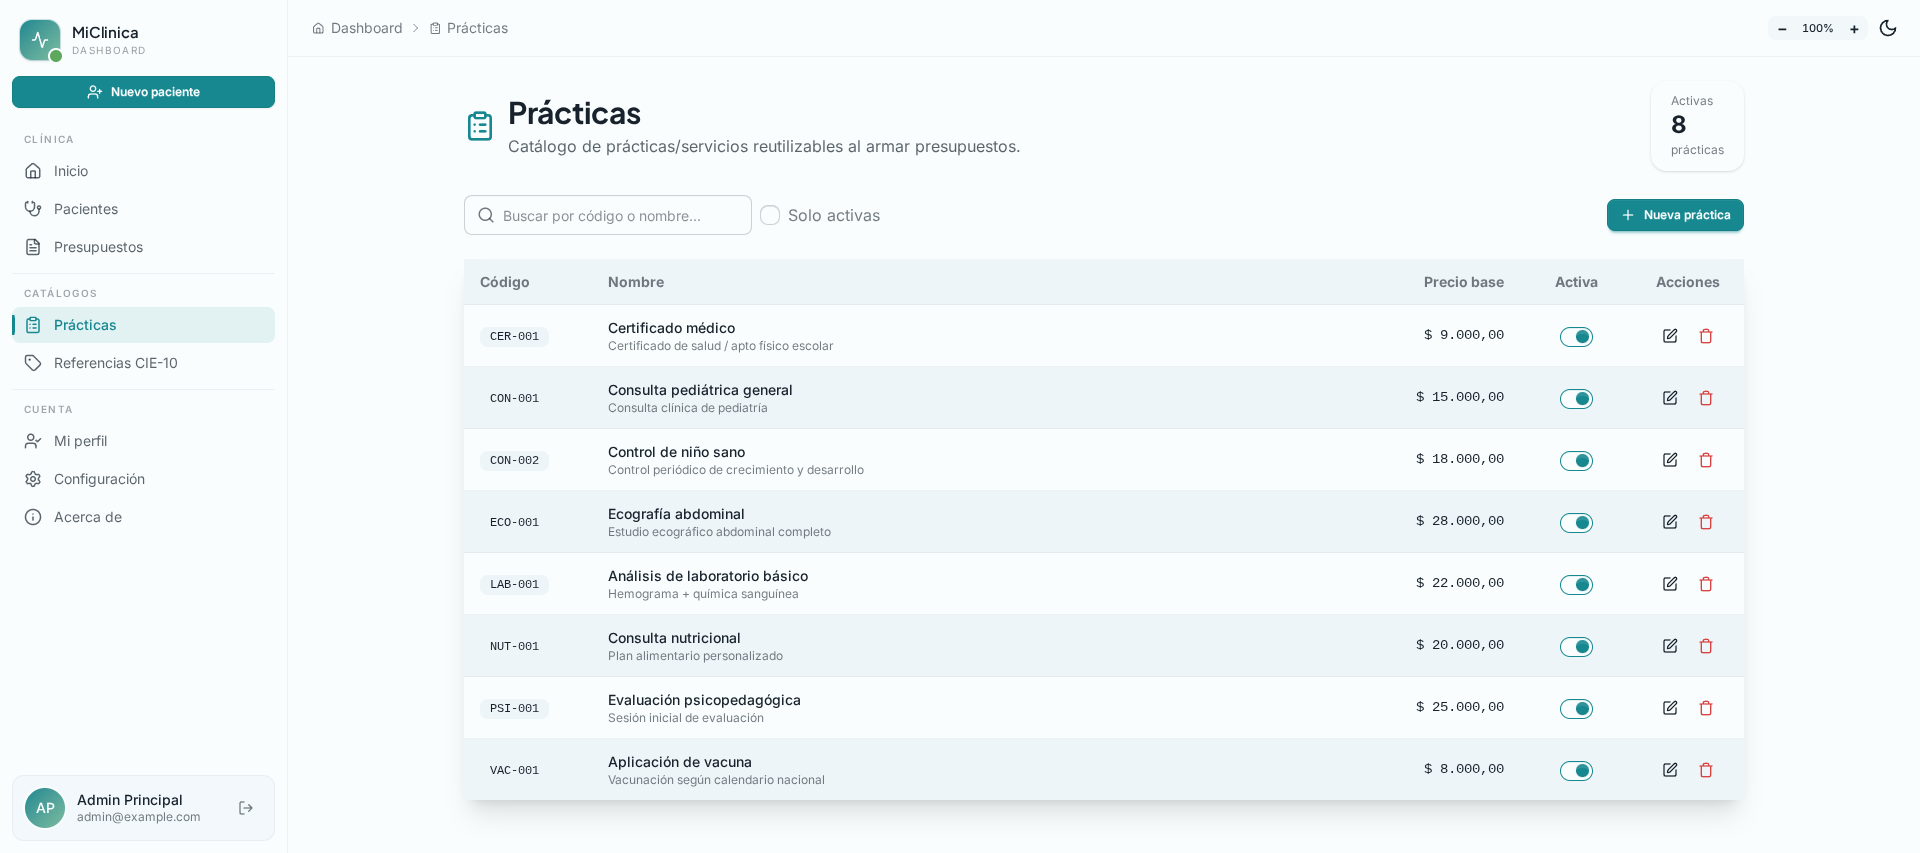Edit the Certificado médico practice
The width and height of the screenshot is (1920, 853).
tap(1670, 336)
